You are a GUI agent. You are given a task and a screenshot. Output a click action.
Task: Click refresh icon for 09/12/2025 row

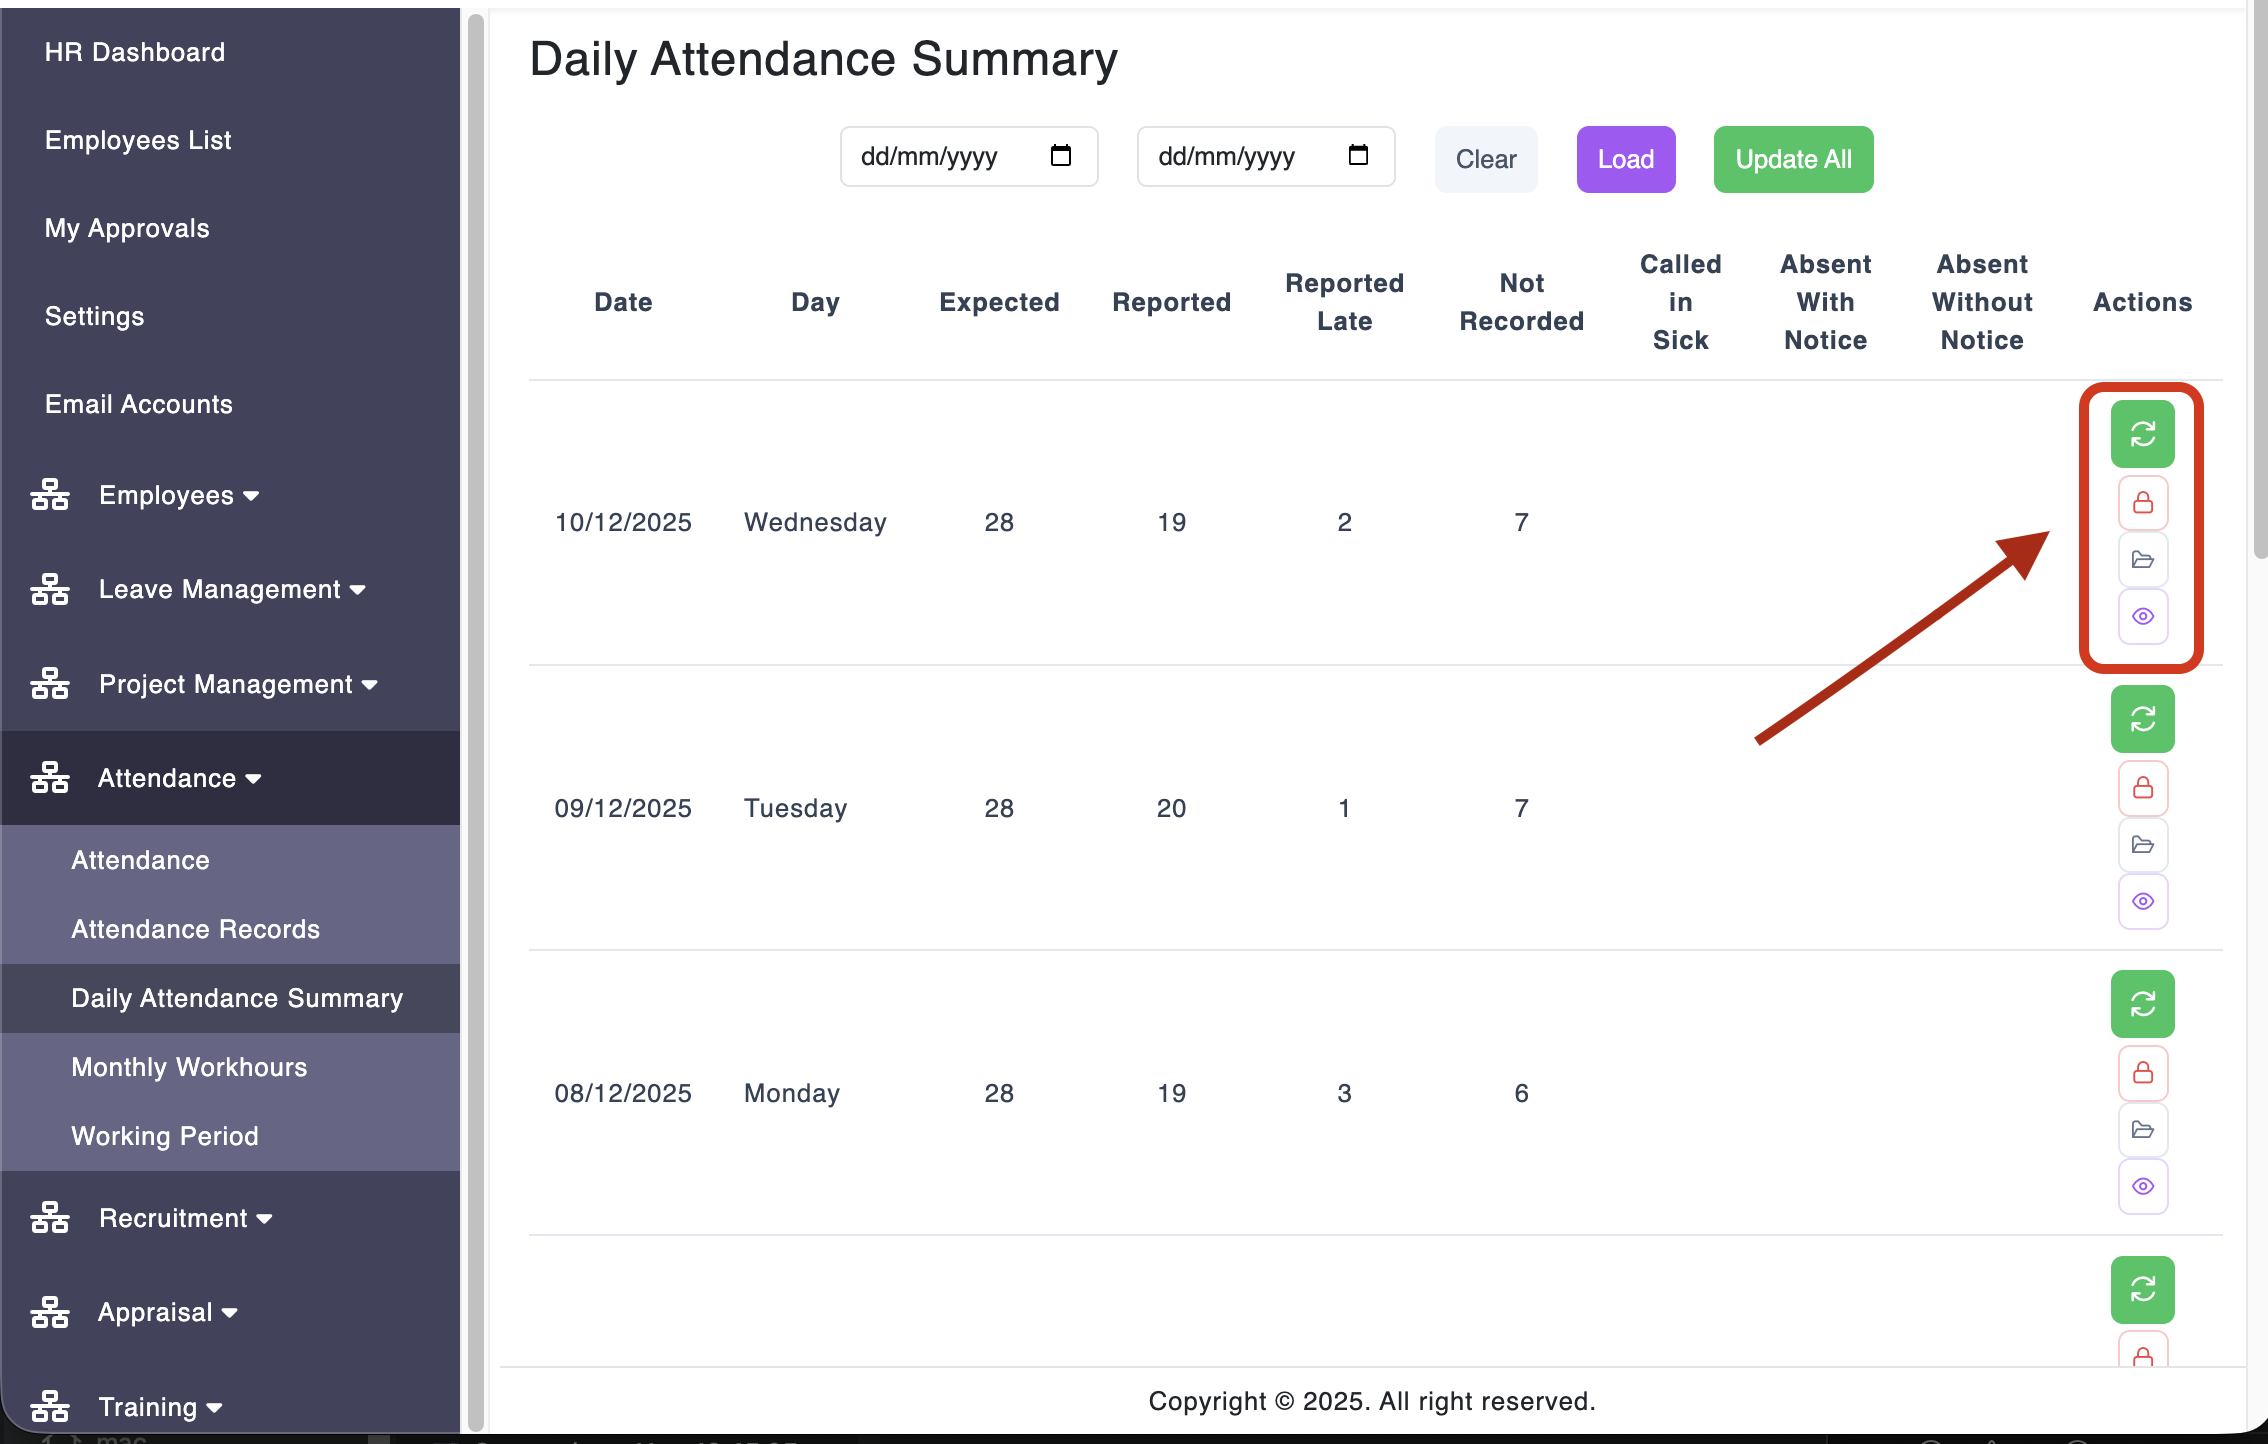(x=2142, y=719)
